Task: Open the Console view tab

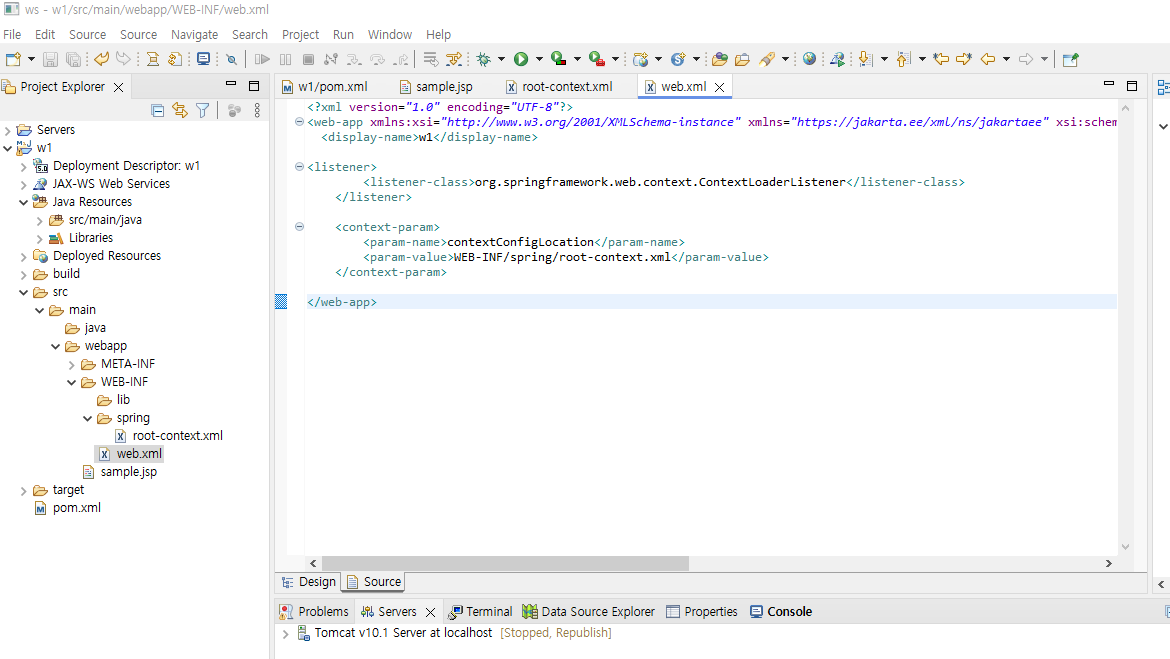Action: pos(781,611)
